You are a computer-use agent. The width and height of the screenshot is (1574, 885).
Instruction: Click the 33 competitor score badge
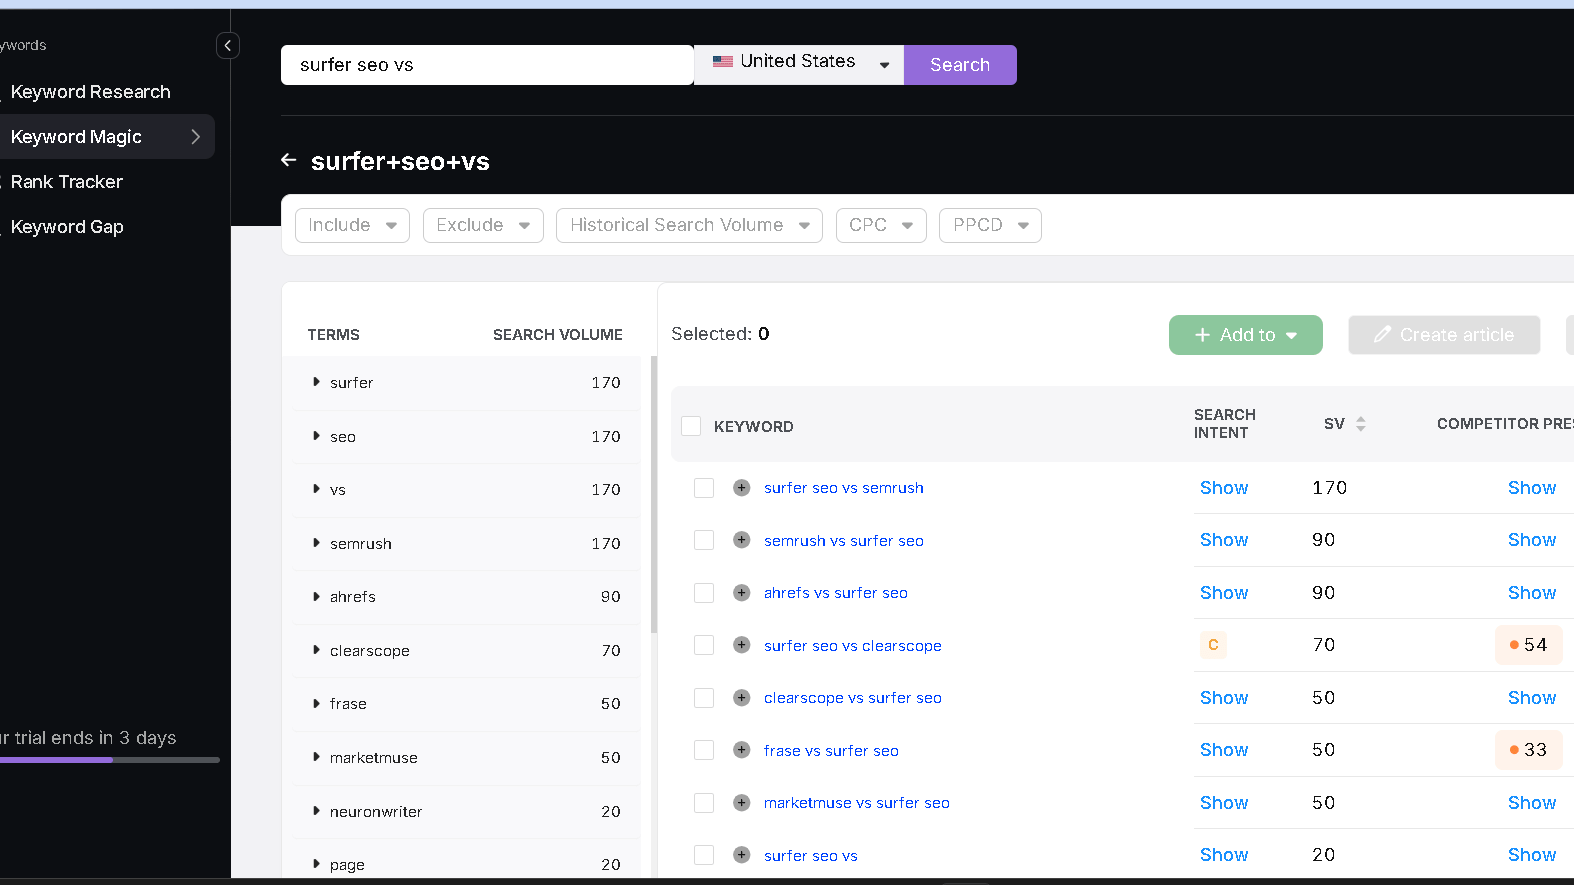[1528, 750]
